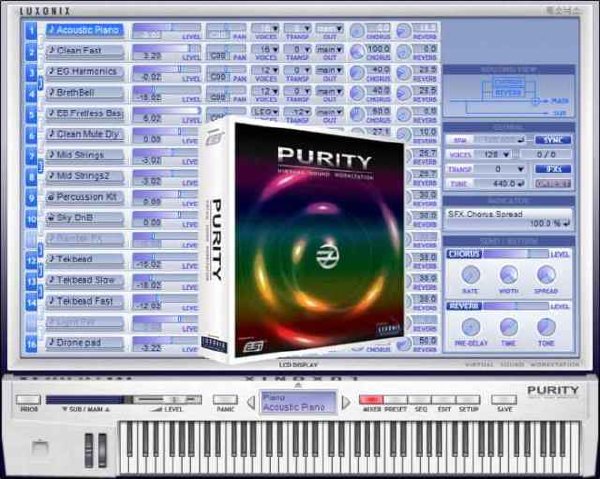Toggle the CHORUS effect on/off label
Screen dimensions: 600x479
click(x=464, y=254)
